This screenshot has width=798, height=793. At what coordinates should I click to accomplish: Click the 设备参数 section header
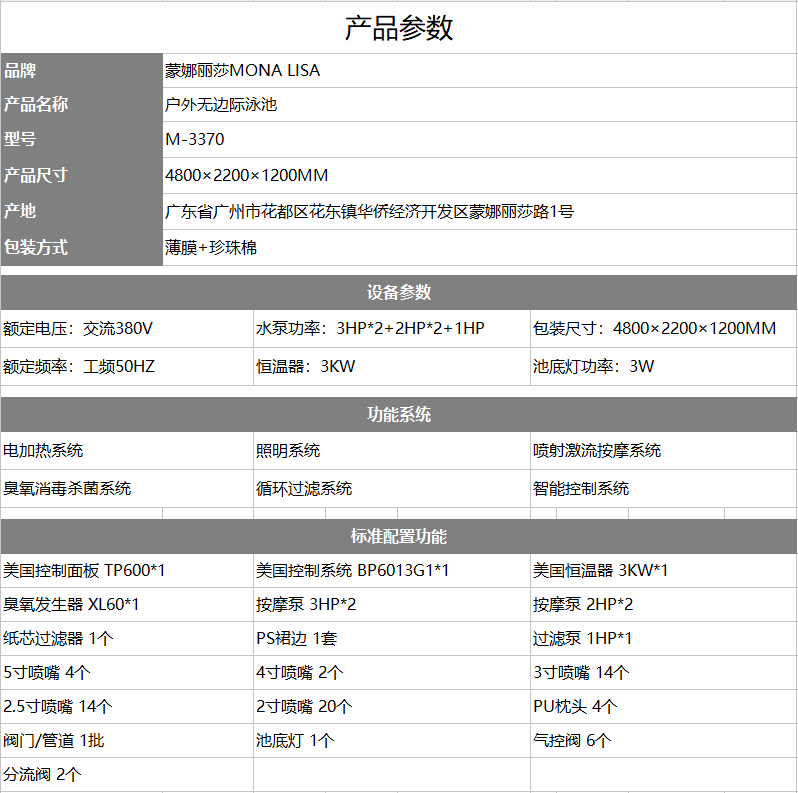tap(399, 292)
